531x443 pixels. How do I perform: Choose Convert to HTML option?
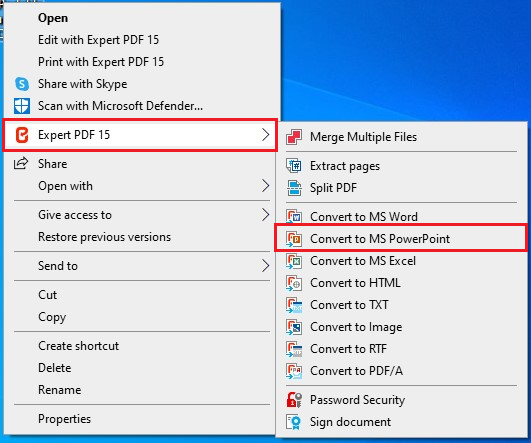pyautogui.click(x=355, y=283)
